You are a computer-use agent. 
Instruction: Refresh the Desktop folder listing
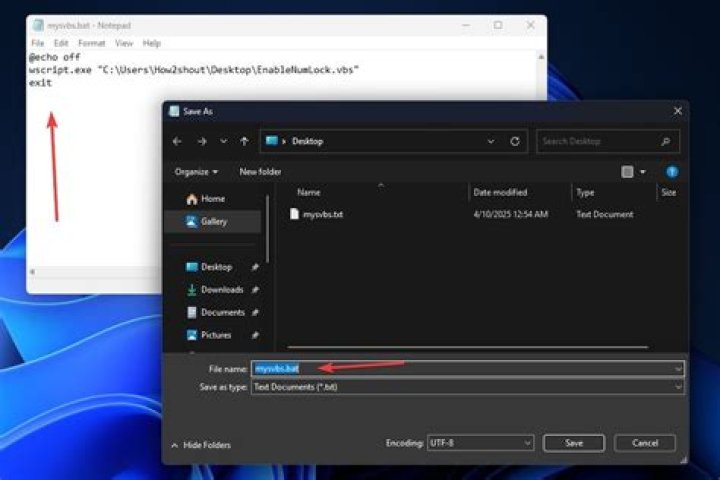[x=515, y=142]
